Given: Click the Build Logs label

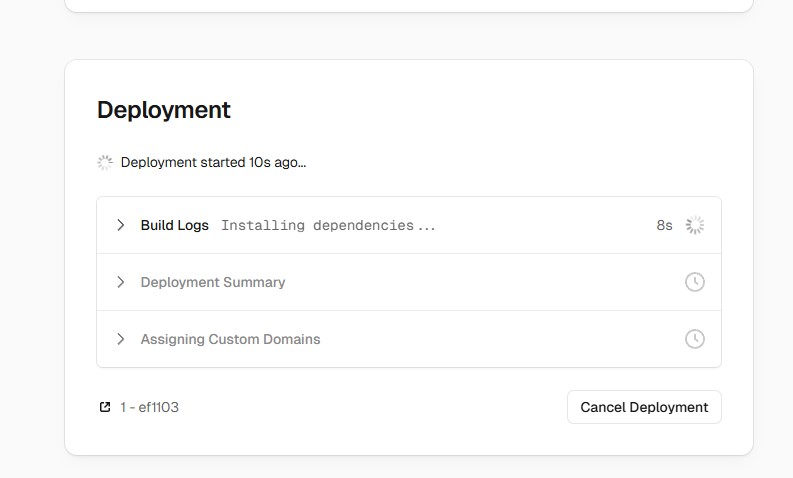Looking at the screenshot, I should click(174, 225).
